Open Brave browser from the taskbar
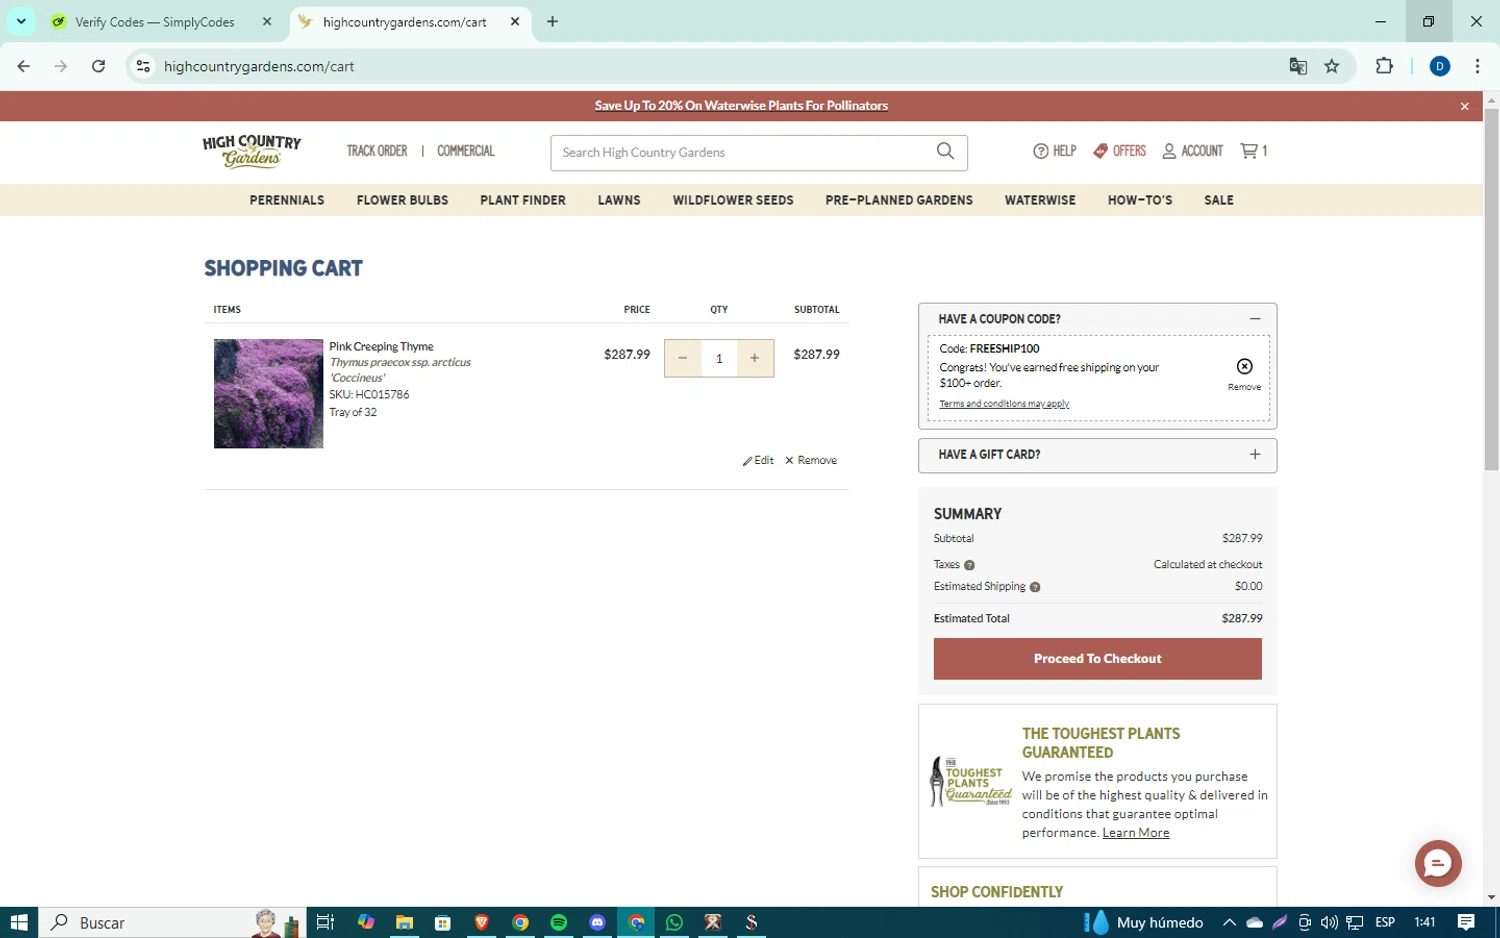The width and height of the screenshot is (1500, 938). [481, 922]
